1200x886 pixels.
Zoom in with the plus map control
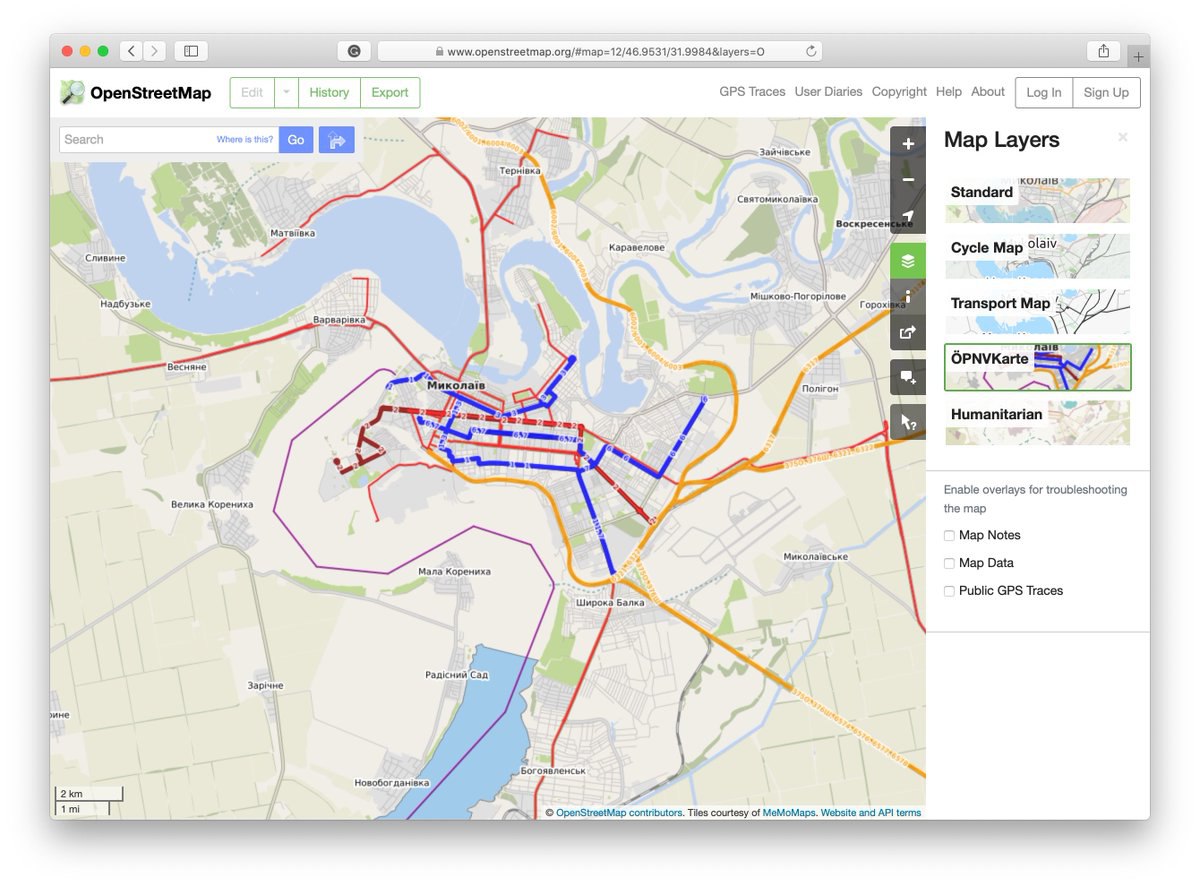[x=908, y=144]
